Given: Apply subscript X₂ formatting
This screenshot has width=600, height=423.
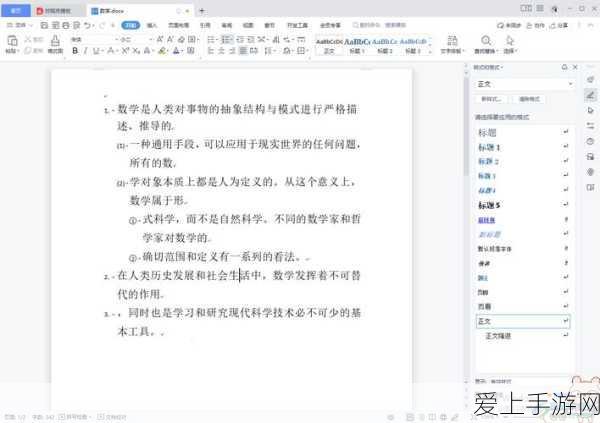Looking at the screenshot, I should pyautogui.click(x=136, y=51).
